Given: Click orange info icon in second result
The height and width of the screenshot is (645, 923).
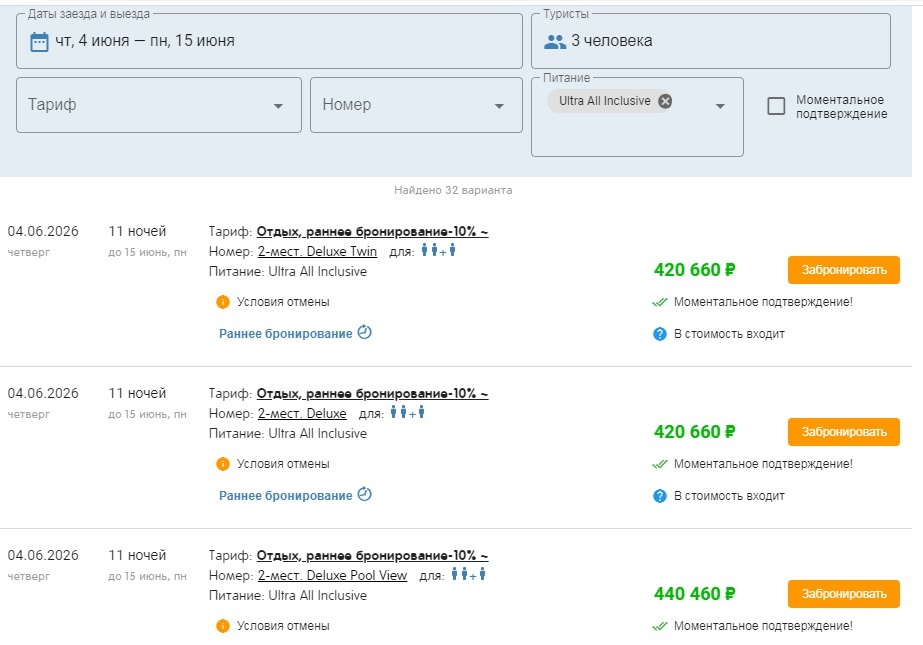Looking at the screenshot, I should point(222,464).
